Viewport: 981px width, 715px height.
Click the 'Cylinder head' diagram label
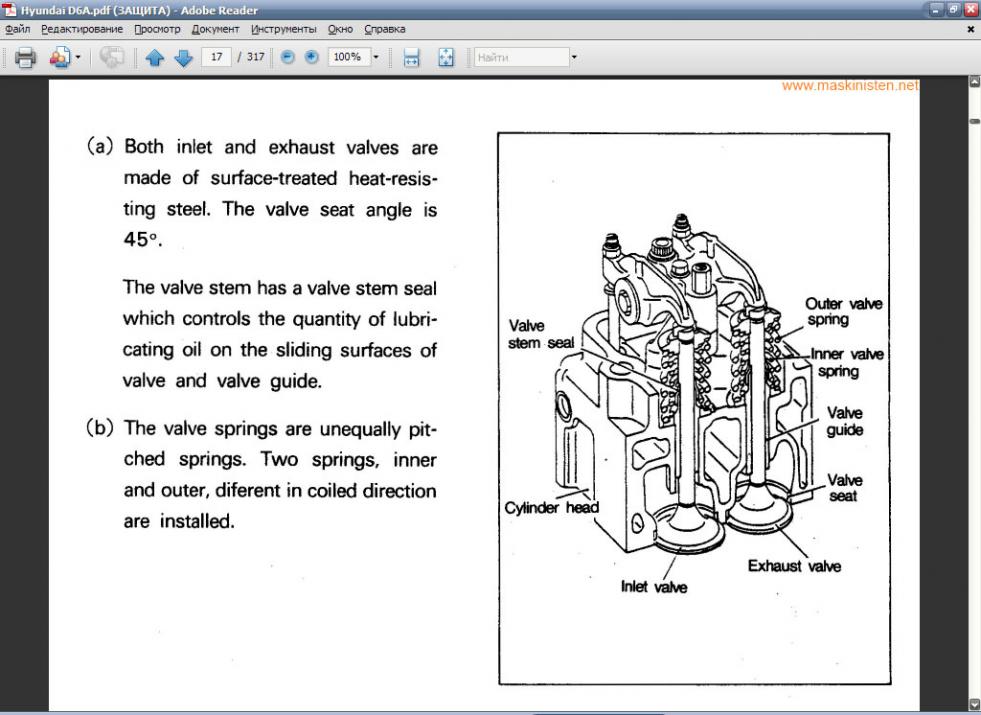[x=551, y=507]
